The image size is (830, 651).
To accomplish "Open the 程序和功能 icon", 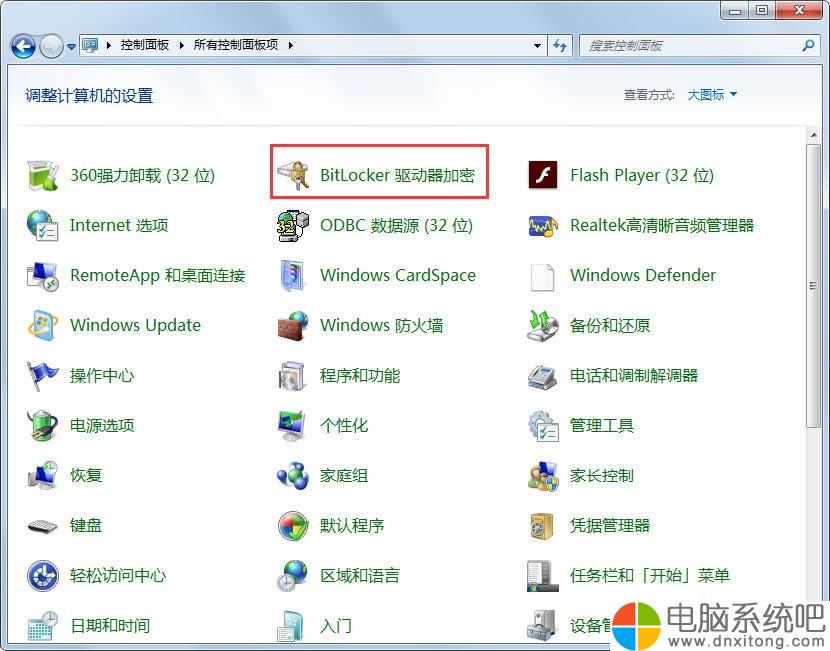I will point(293,375).
